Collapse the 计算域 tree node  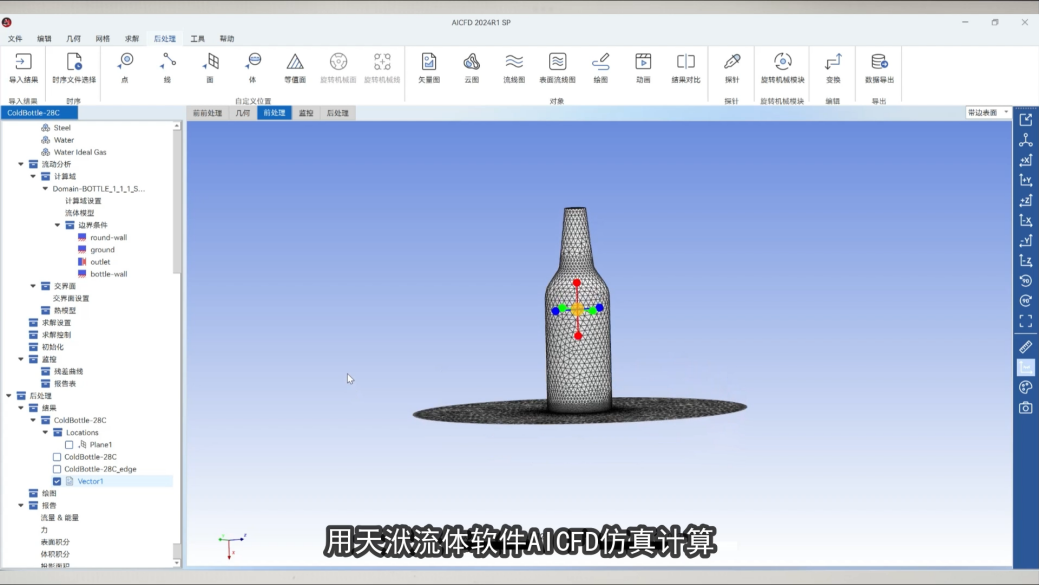coord(33,176)
